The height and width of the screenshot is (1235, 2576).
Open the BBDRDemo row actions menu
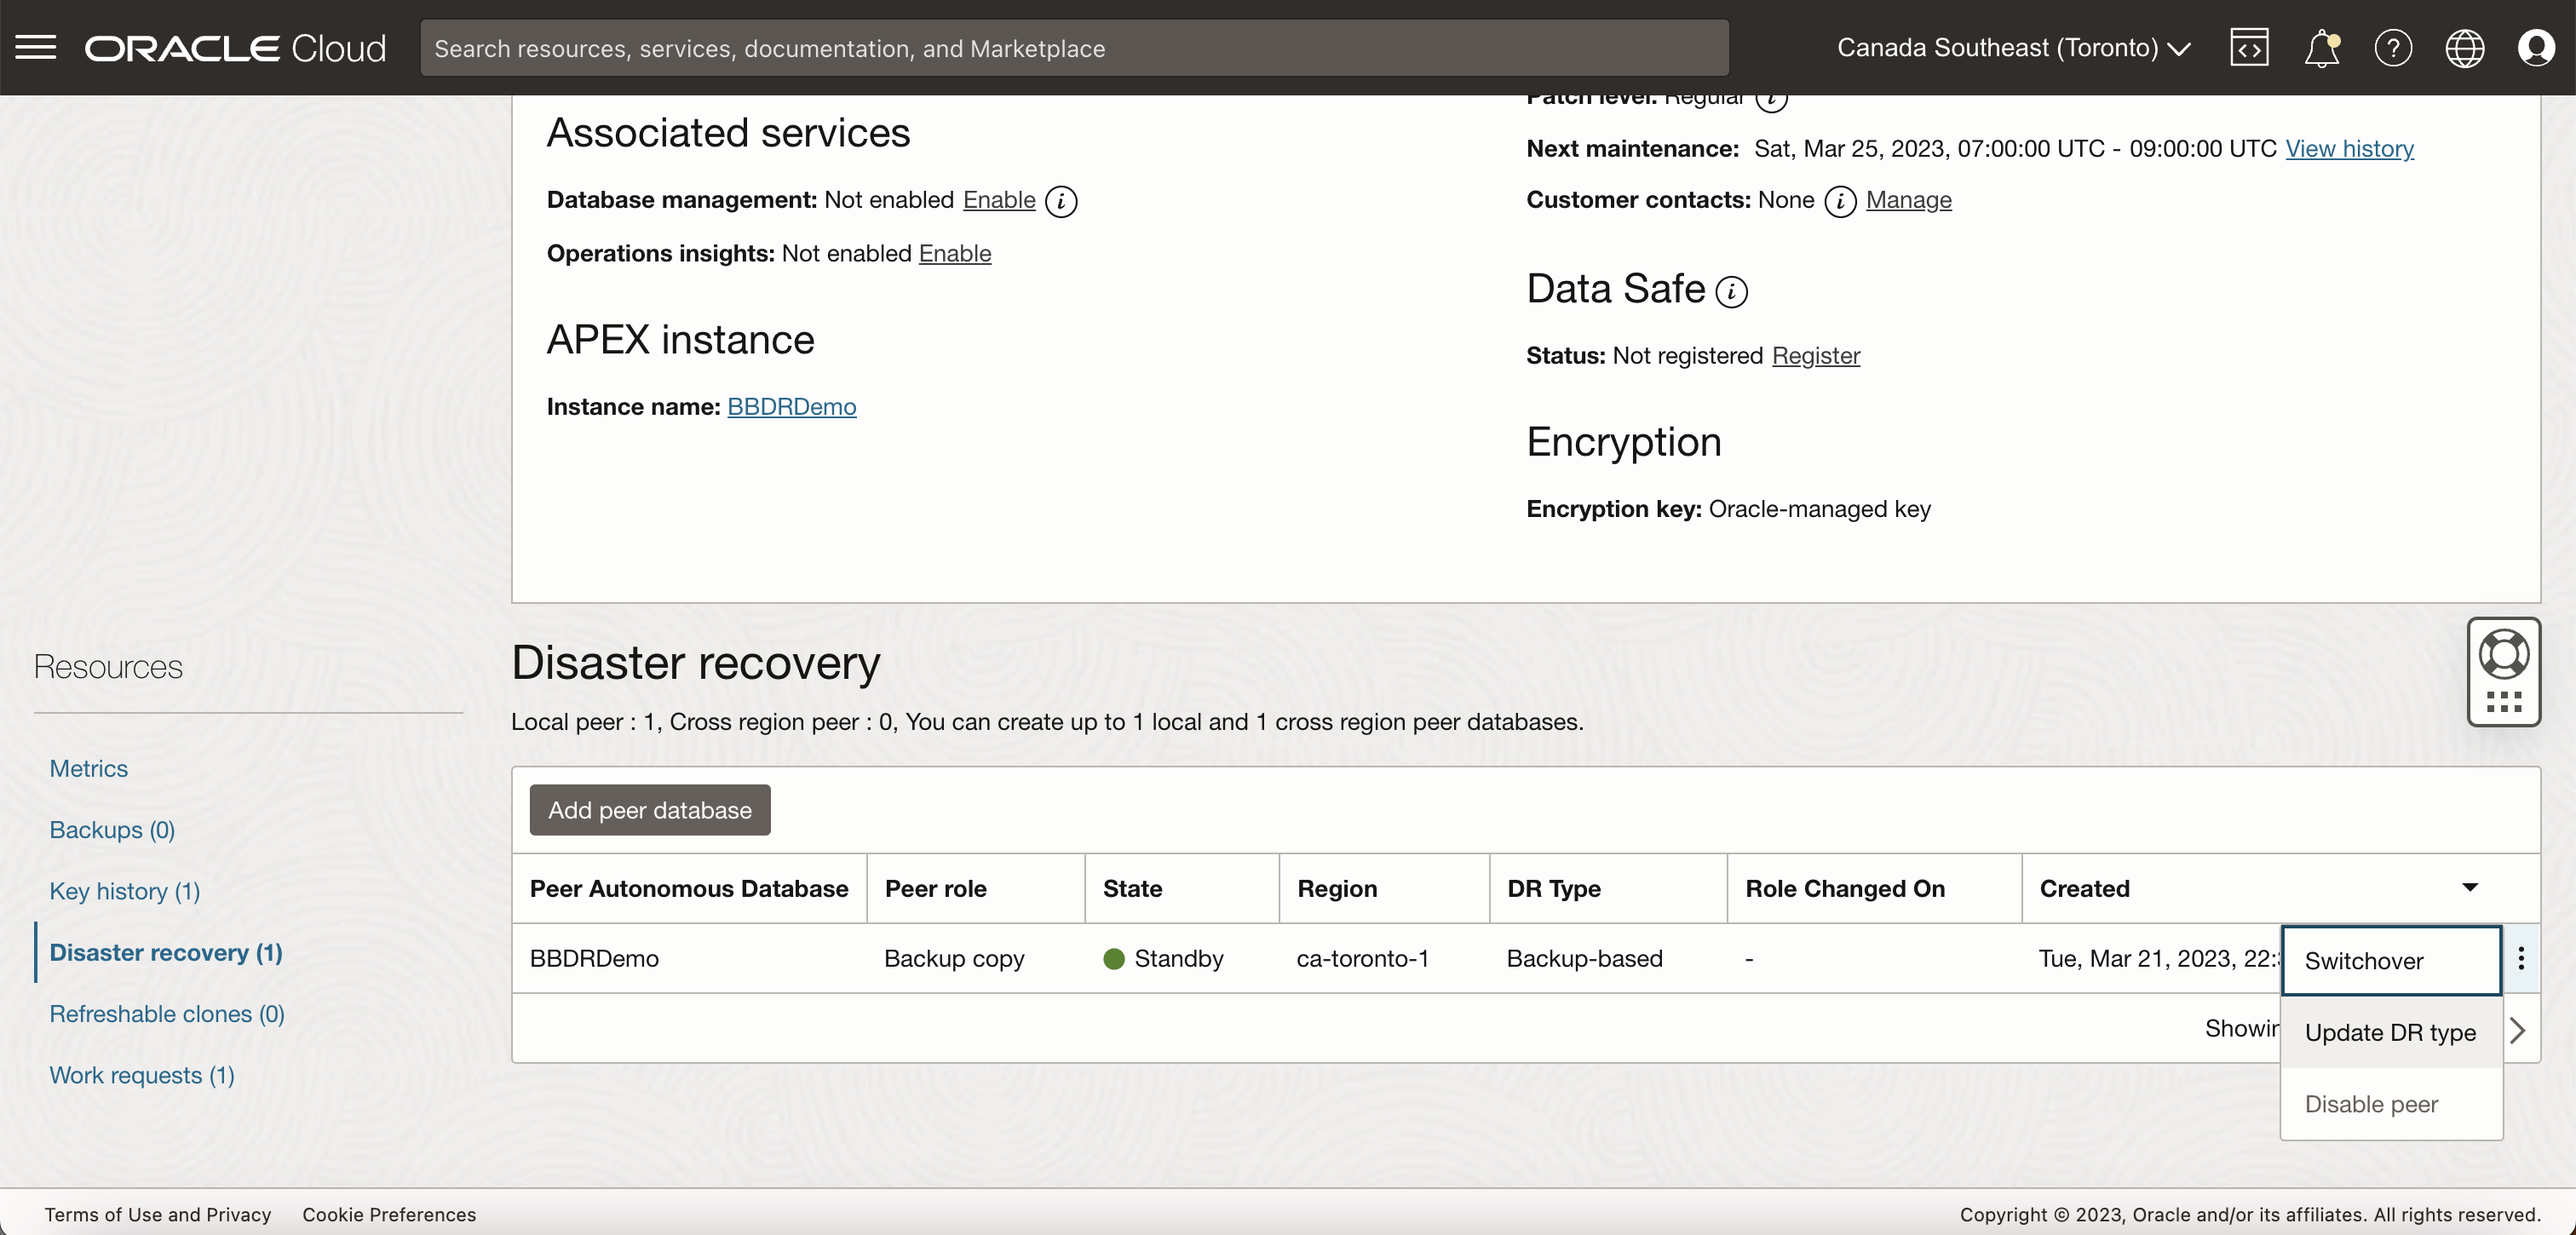tap(2522, 959)
